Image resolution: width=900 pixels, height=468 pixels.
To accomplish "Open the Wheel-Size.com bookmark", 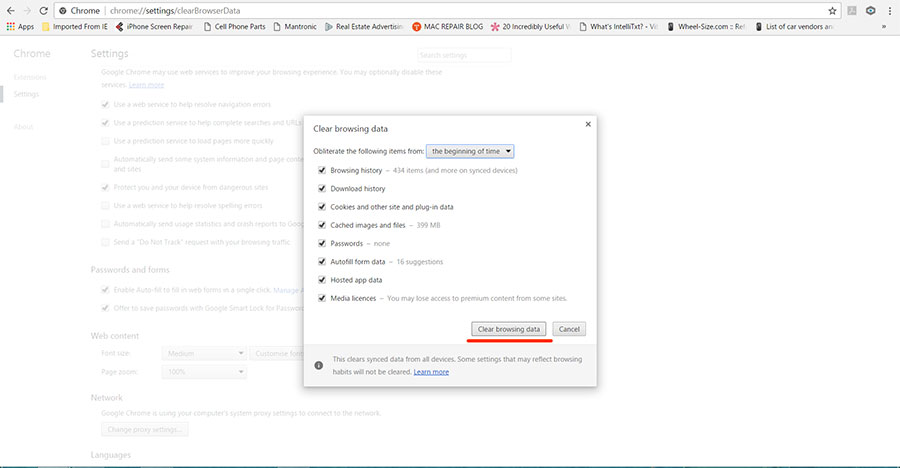I will point(706,26).
